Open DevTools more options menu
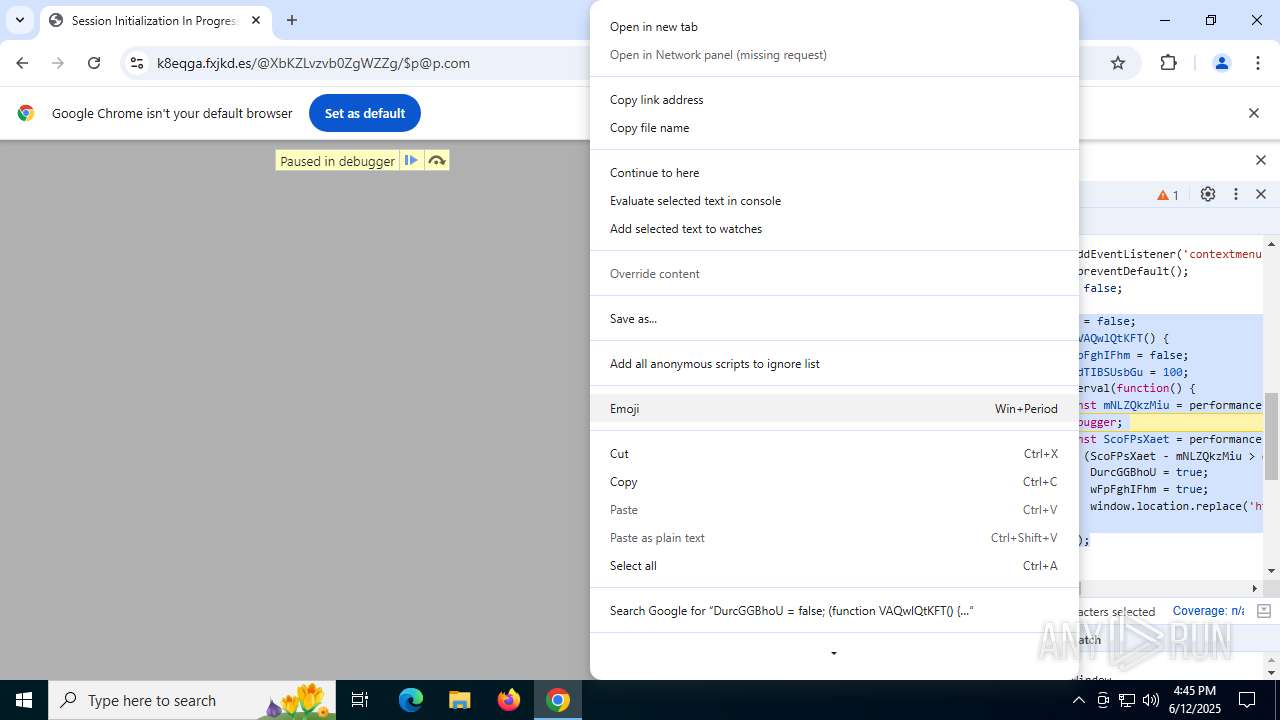This screenshot has height=720, width=1280. tap(1236, 194)
